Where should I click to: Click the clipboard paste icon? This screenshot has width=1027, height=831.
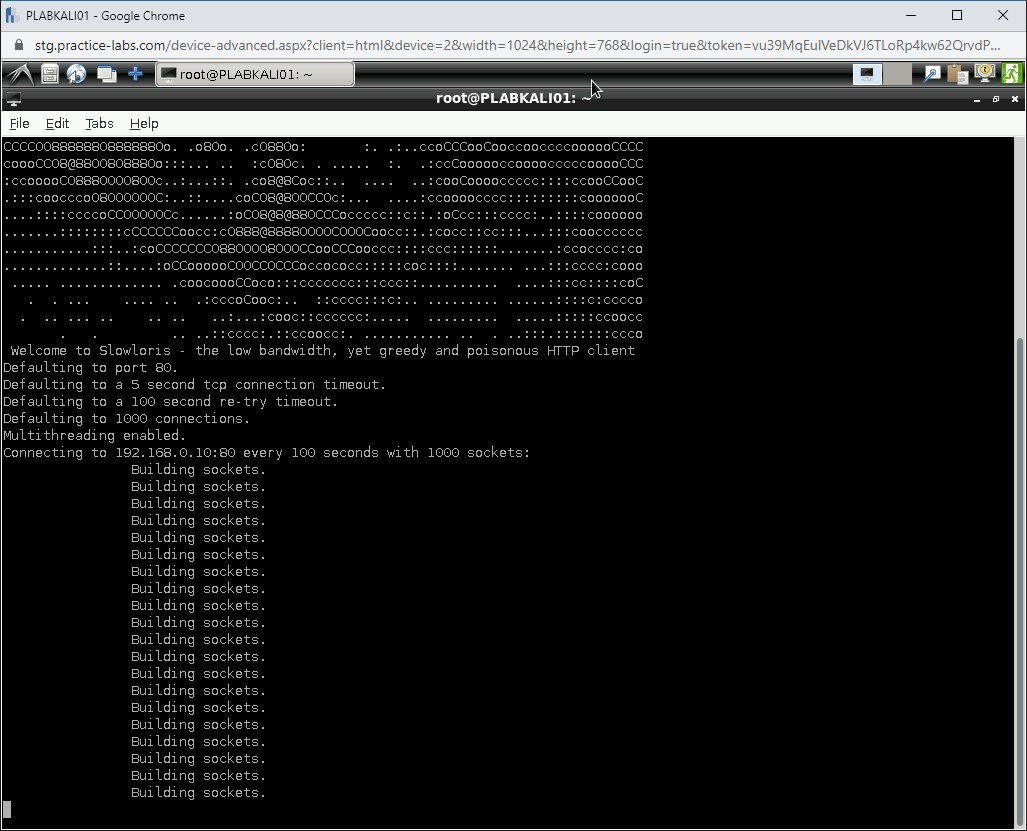[x=958, y=73]
